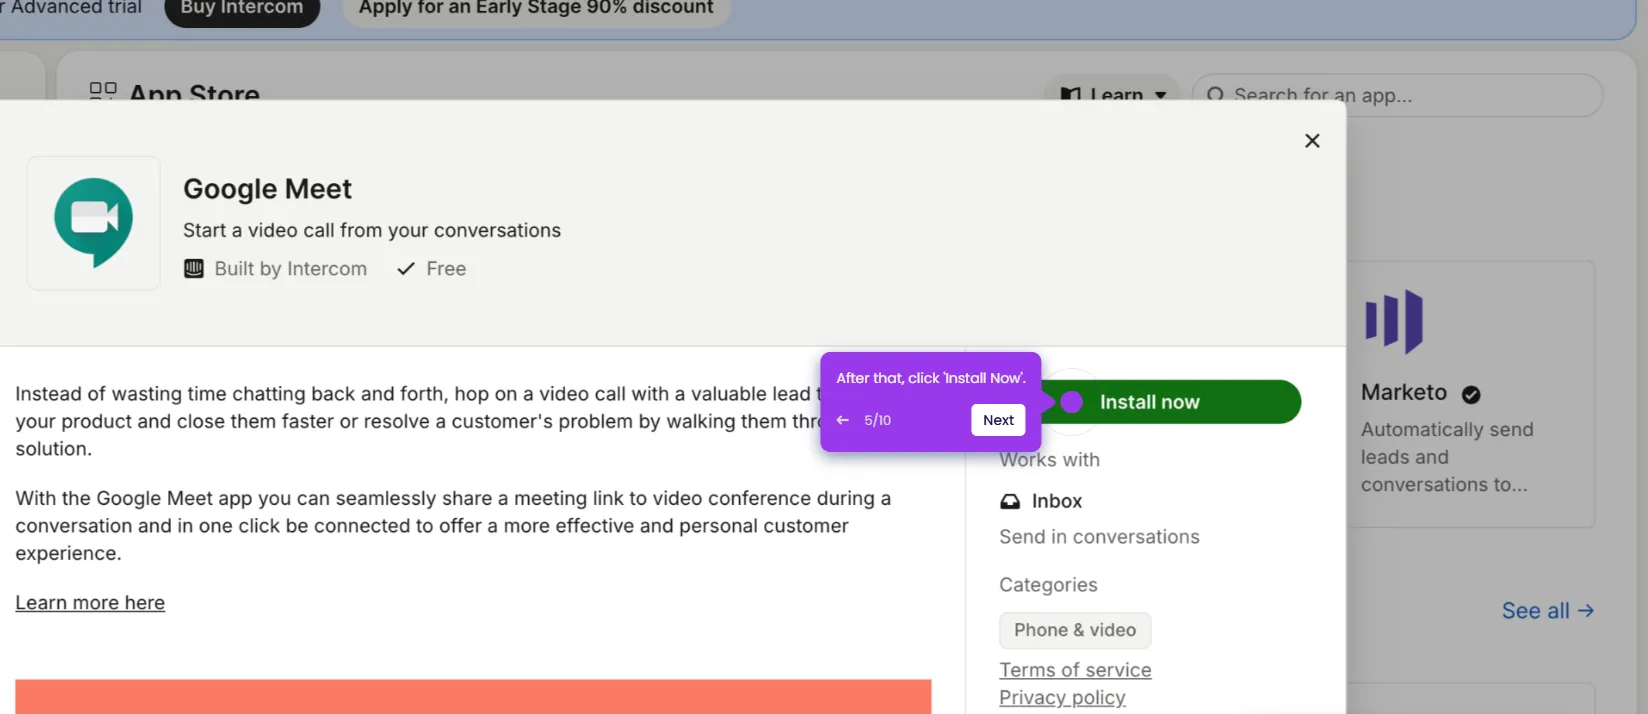Focus the Search for an app field

tap(1397, 95)
